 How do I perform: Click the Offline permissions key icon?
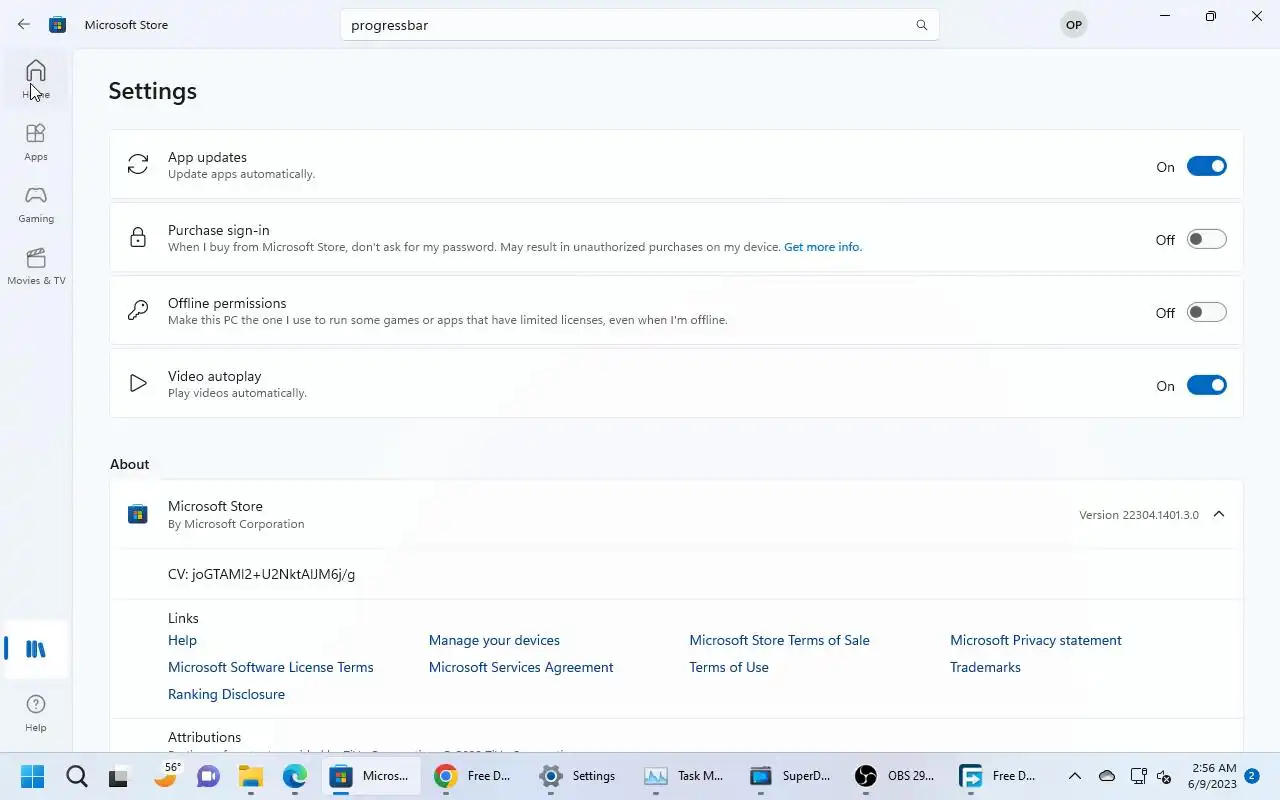[x=138, y=310]
